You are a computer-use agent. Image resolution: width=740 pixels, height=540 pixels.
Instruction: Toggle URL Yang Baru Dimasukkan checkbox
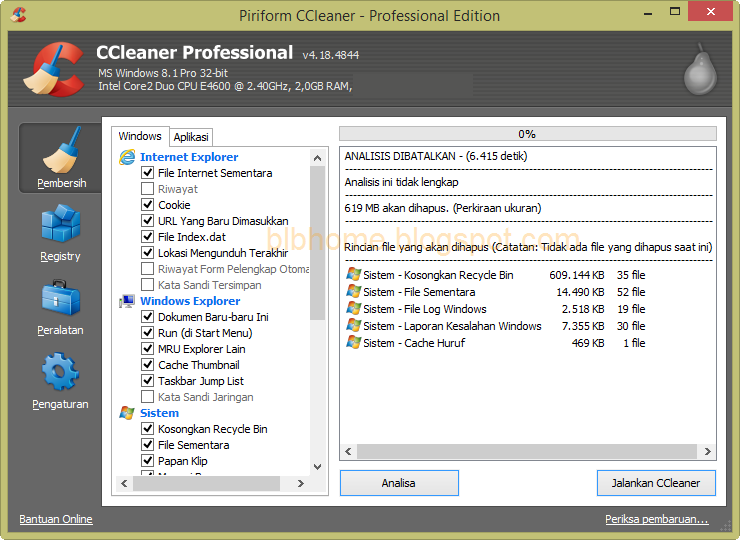pyautogui.click(x=148, y=221)
